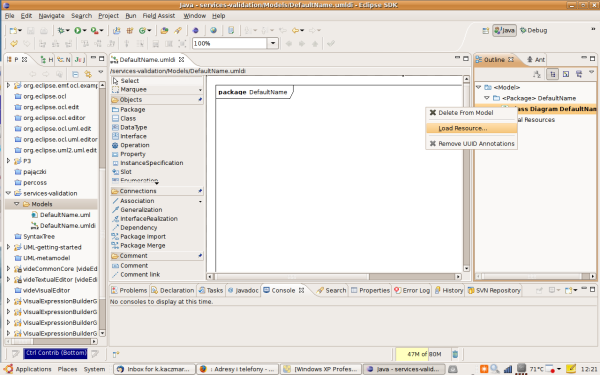Toggle pin on Objects palette drawer
600x375 pixels.
[200, 99]
